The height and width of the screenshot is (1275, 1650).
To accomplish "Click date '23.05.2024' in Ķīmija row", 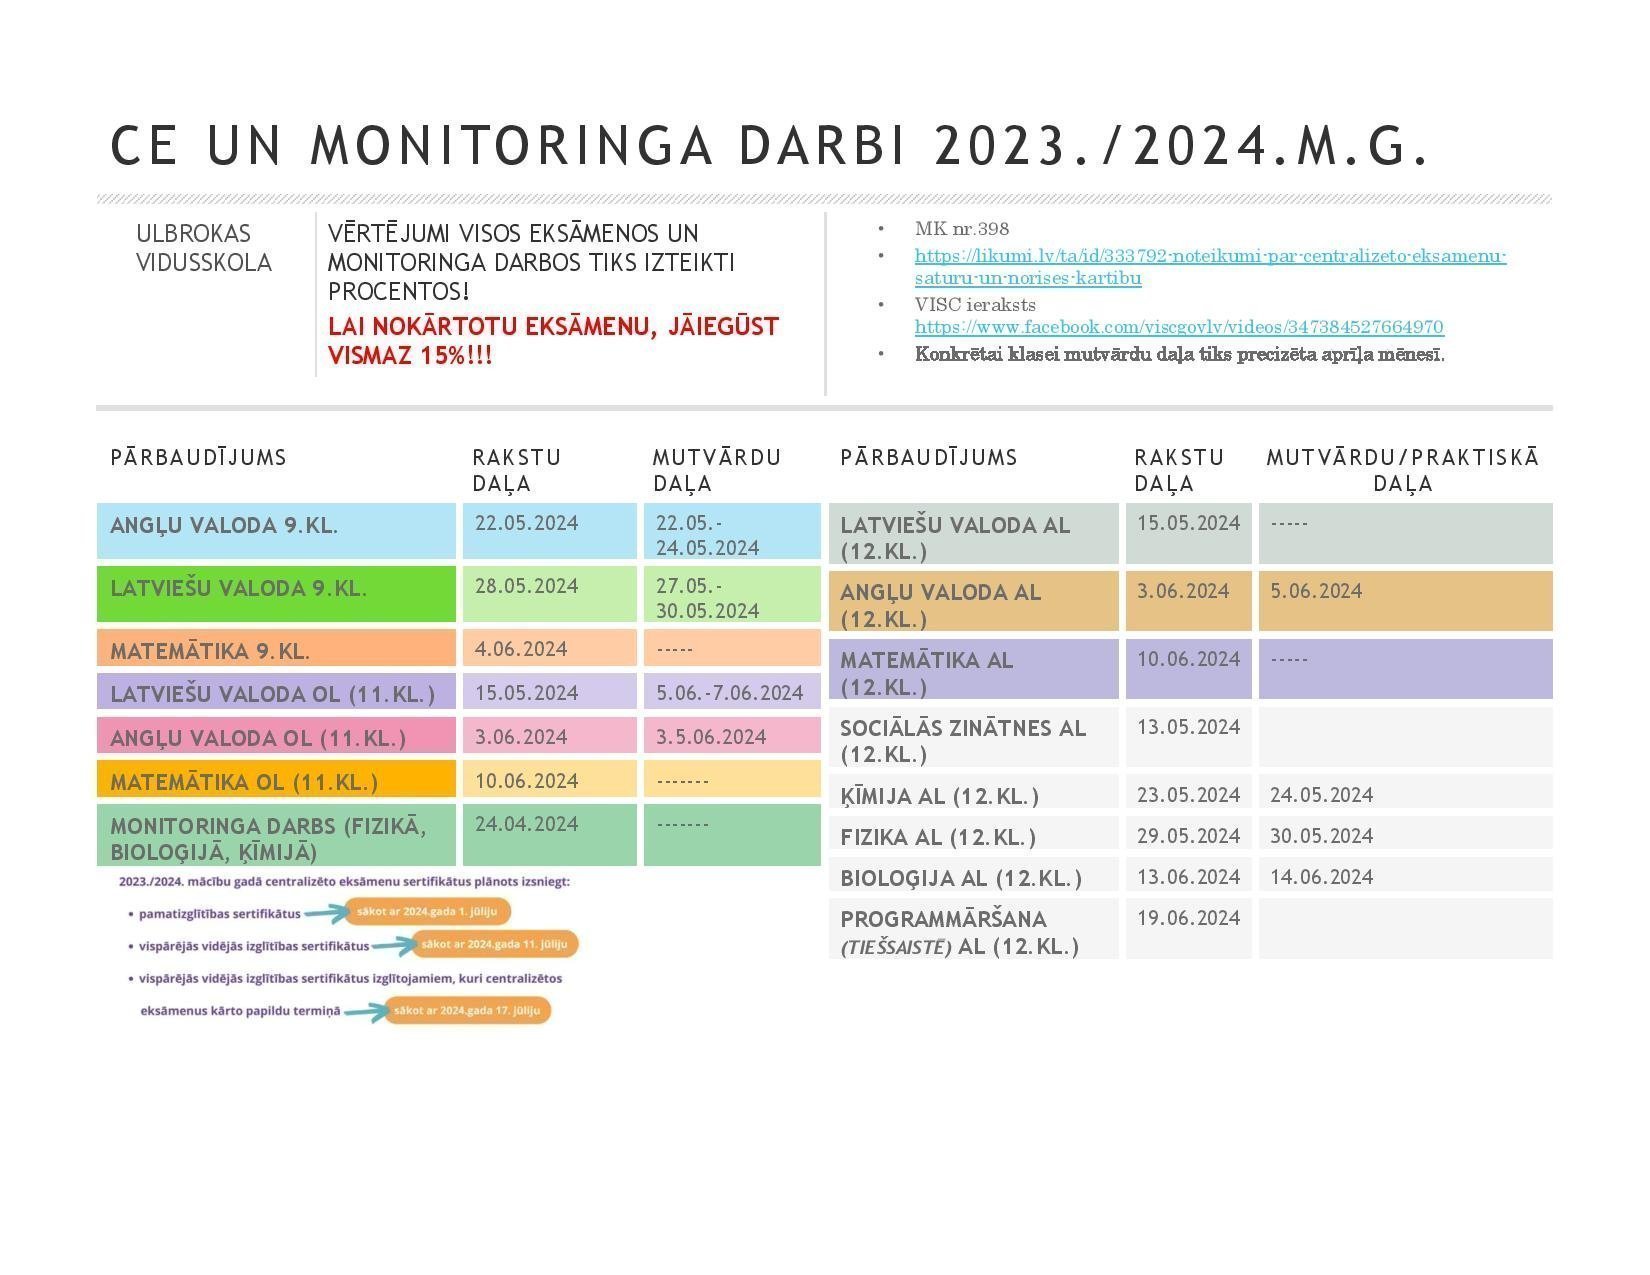I will pyautogui.click(x=1189, y=795).
